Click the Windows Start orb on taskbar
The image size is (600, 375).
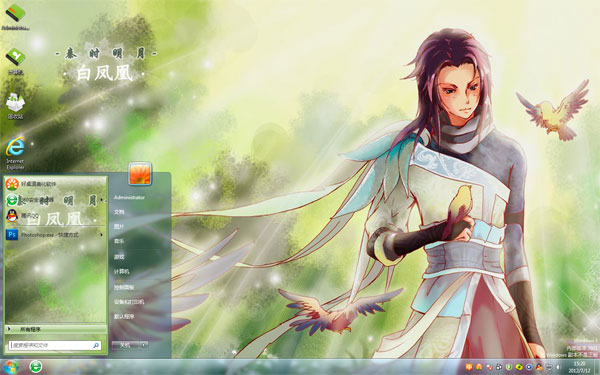pyautogui.click(x=10, y=367)
